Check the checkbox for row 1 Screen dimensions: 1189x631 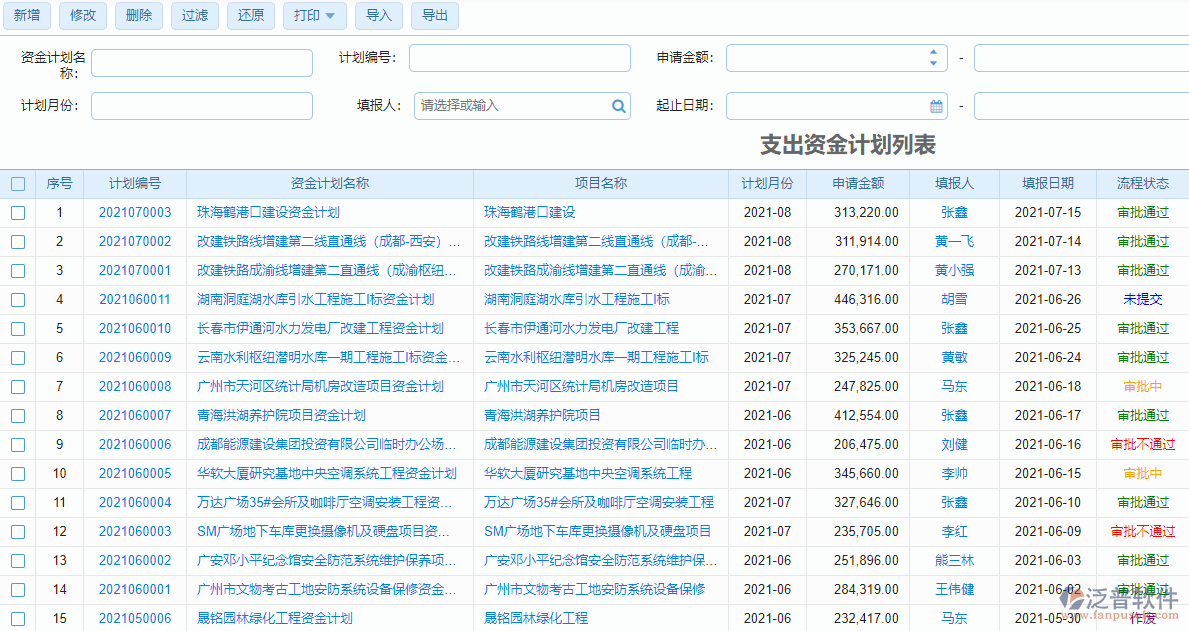pyautogui.click(x=18, y=213)
